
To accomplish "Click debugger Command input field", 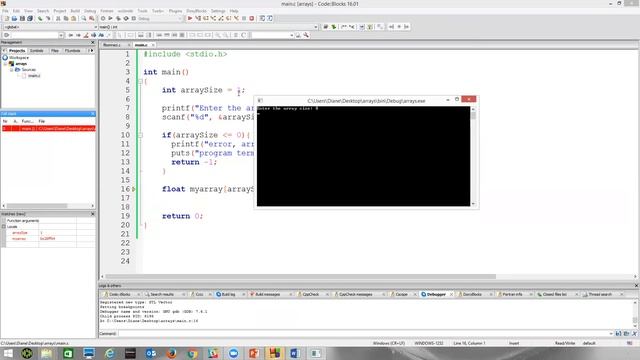I will (363, 333).
